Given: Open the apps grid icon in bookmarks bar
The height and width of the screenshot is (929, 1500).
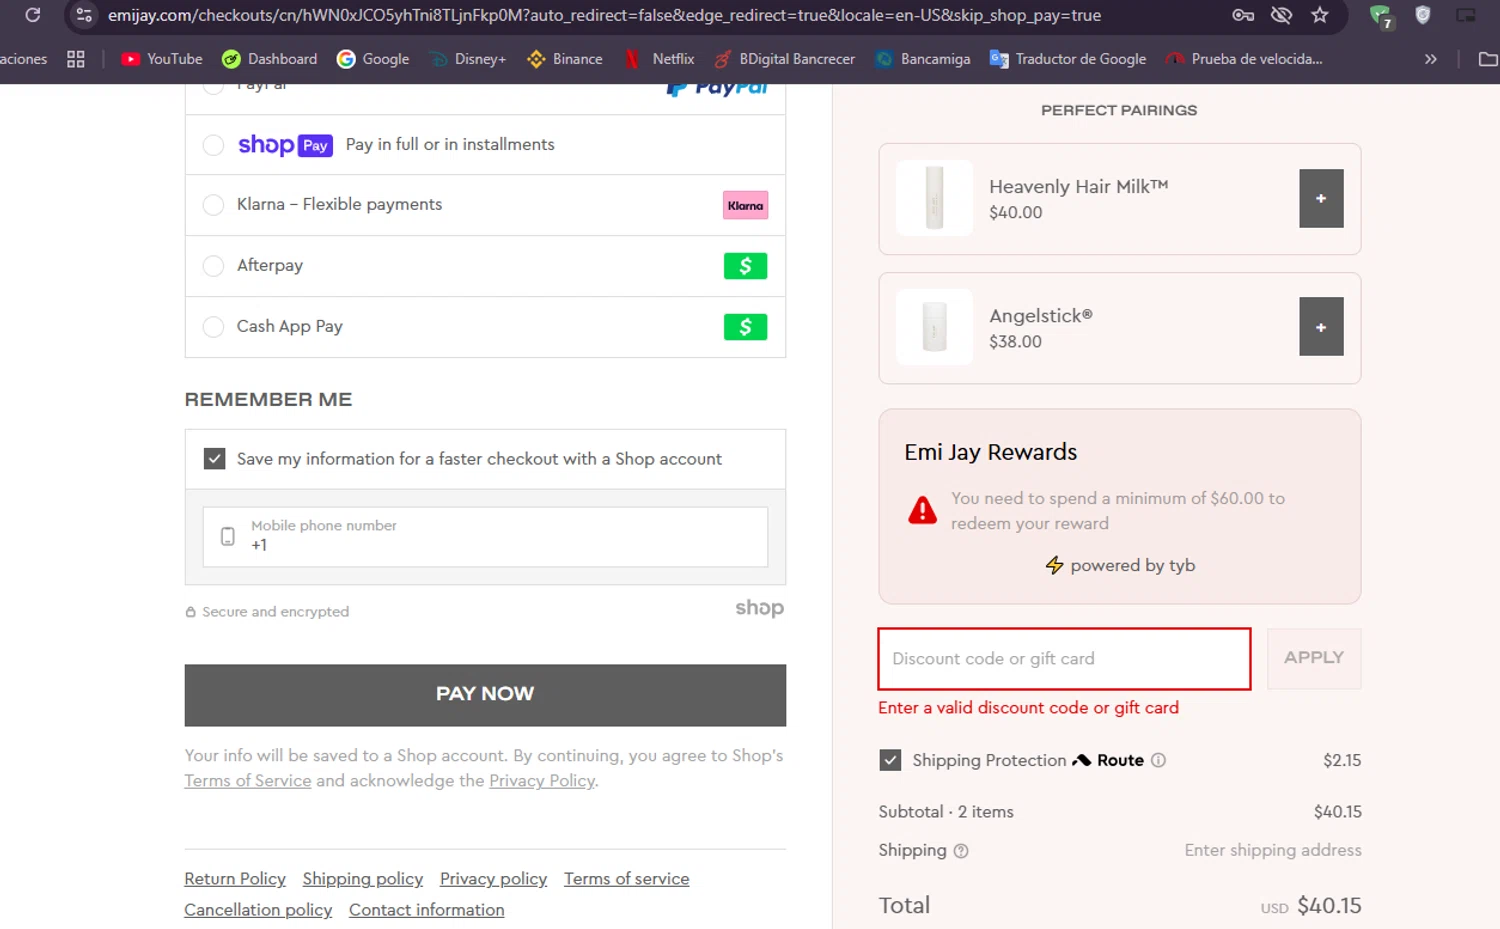Looking at the screenshot, I should (x=75, y=59).
